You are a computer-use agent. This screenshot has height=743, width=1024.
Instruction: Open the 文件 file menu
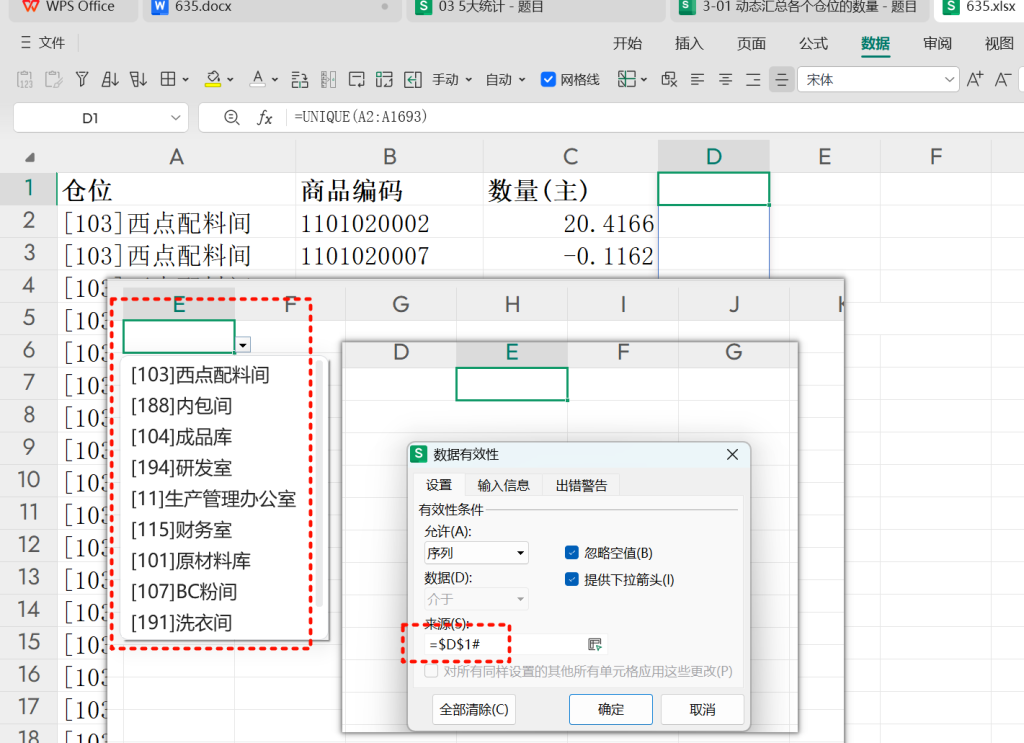point(43,43)
